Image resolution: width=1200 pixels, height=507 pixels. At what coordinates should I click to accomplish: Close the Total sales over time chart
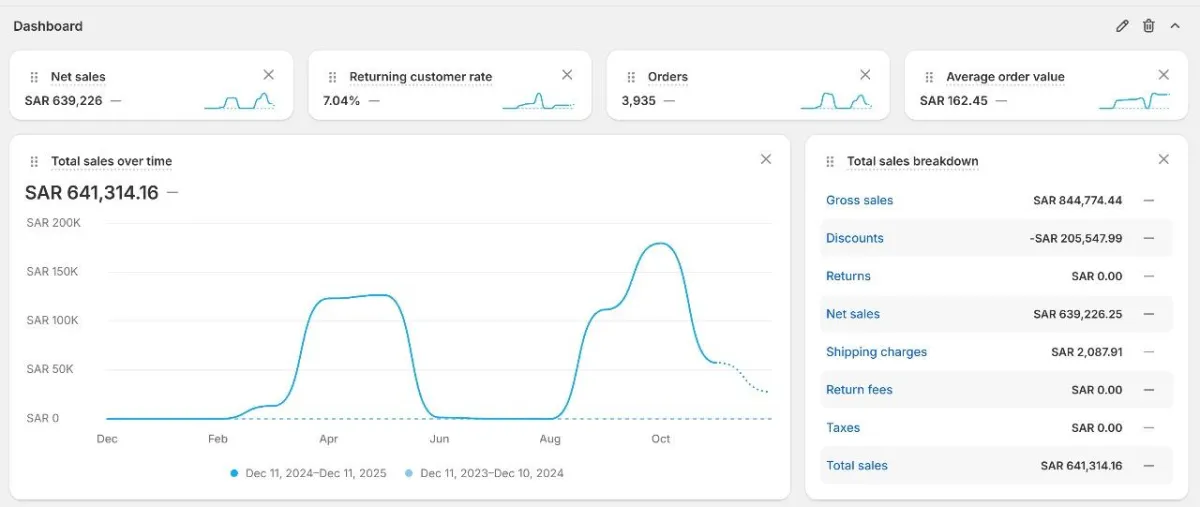click(x=766, y=159)
